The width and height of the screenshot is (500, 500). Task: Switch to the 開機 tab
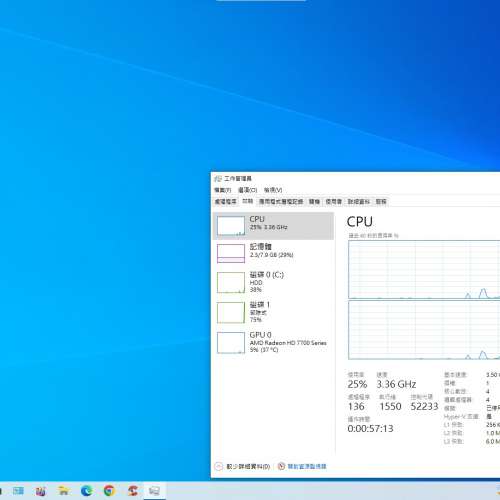[x=314, y=201]
